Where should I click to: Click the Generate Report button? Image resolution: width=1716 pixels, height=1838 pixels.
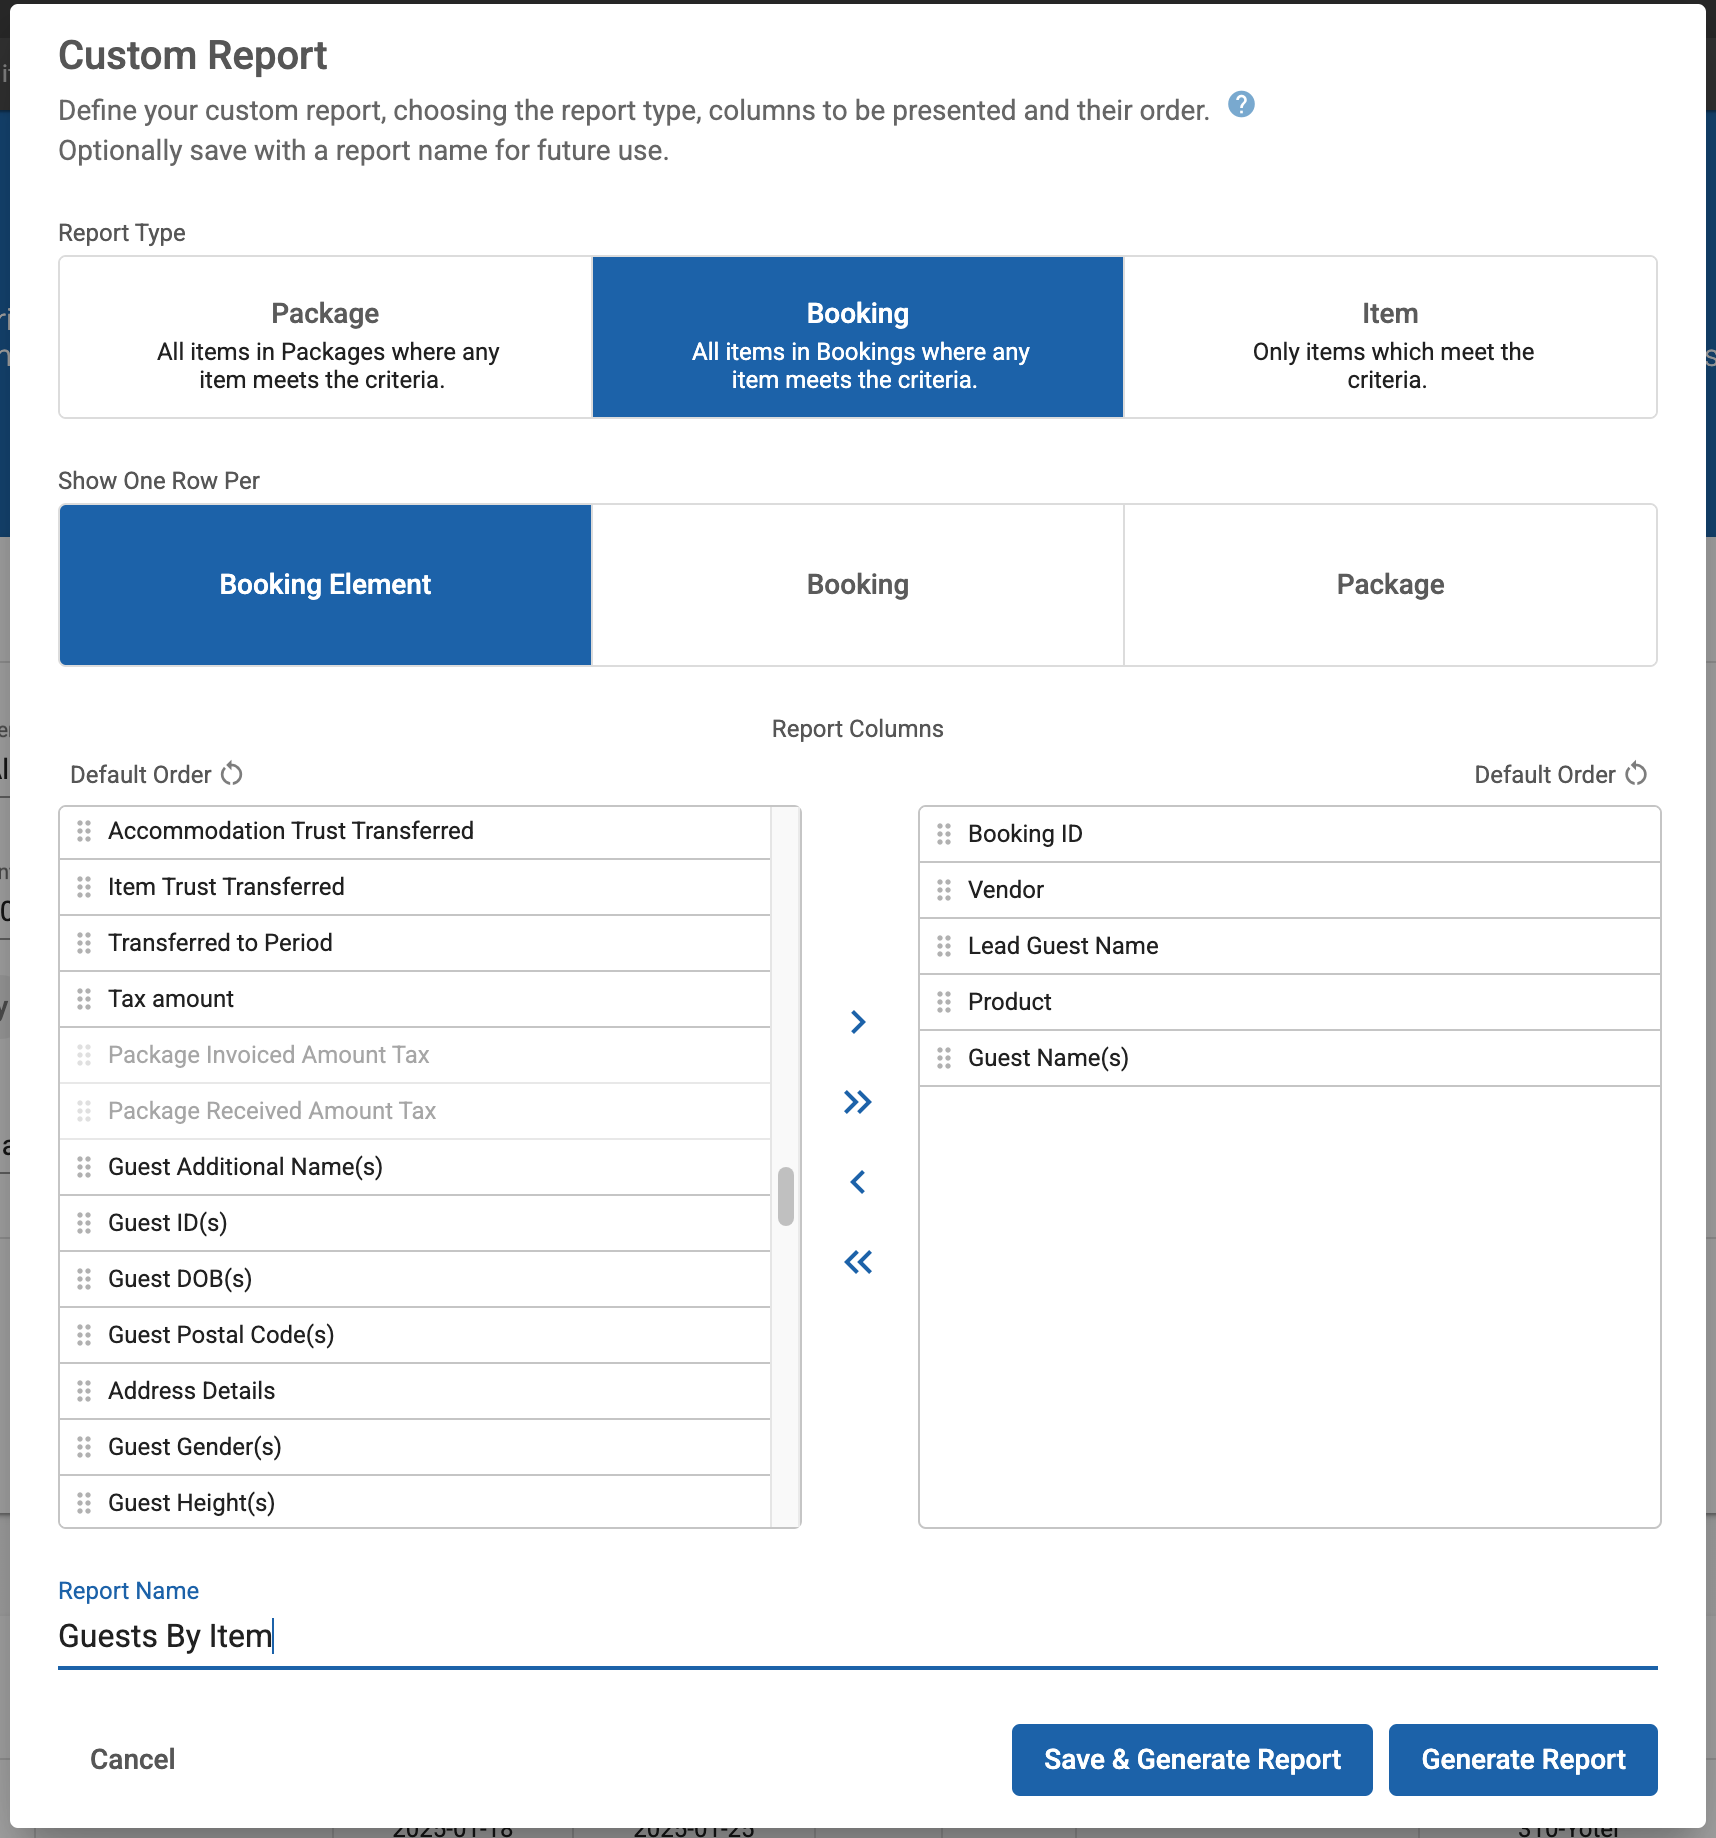click(1522, 1760)
